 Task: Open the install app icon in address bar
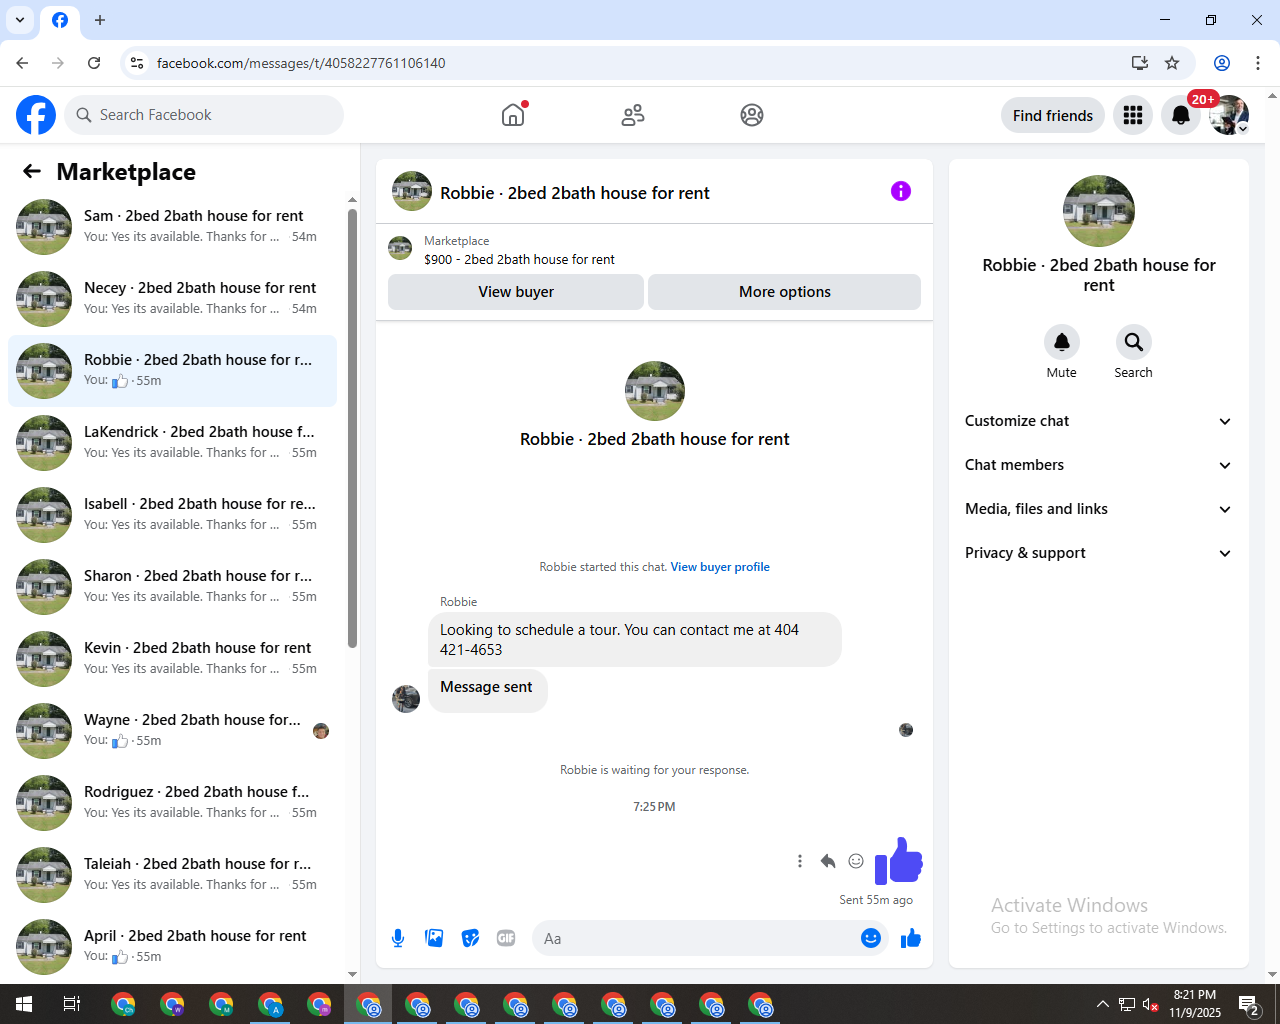point(1140,63)
